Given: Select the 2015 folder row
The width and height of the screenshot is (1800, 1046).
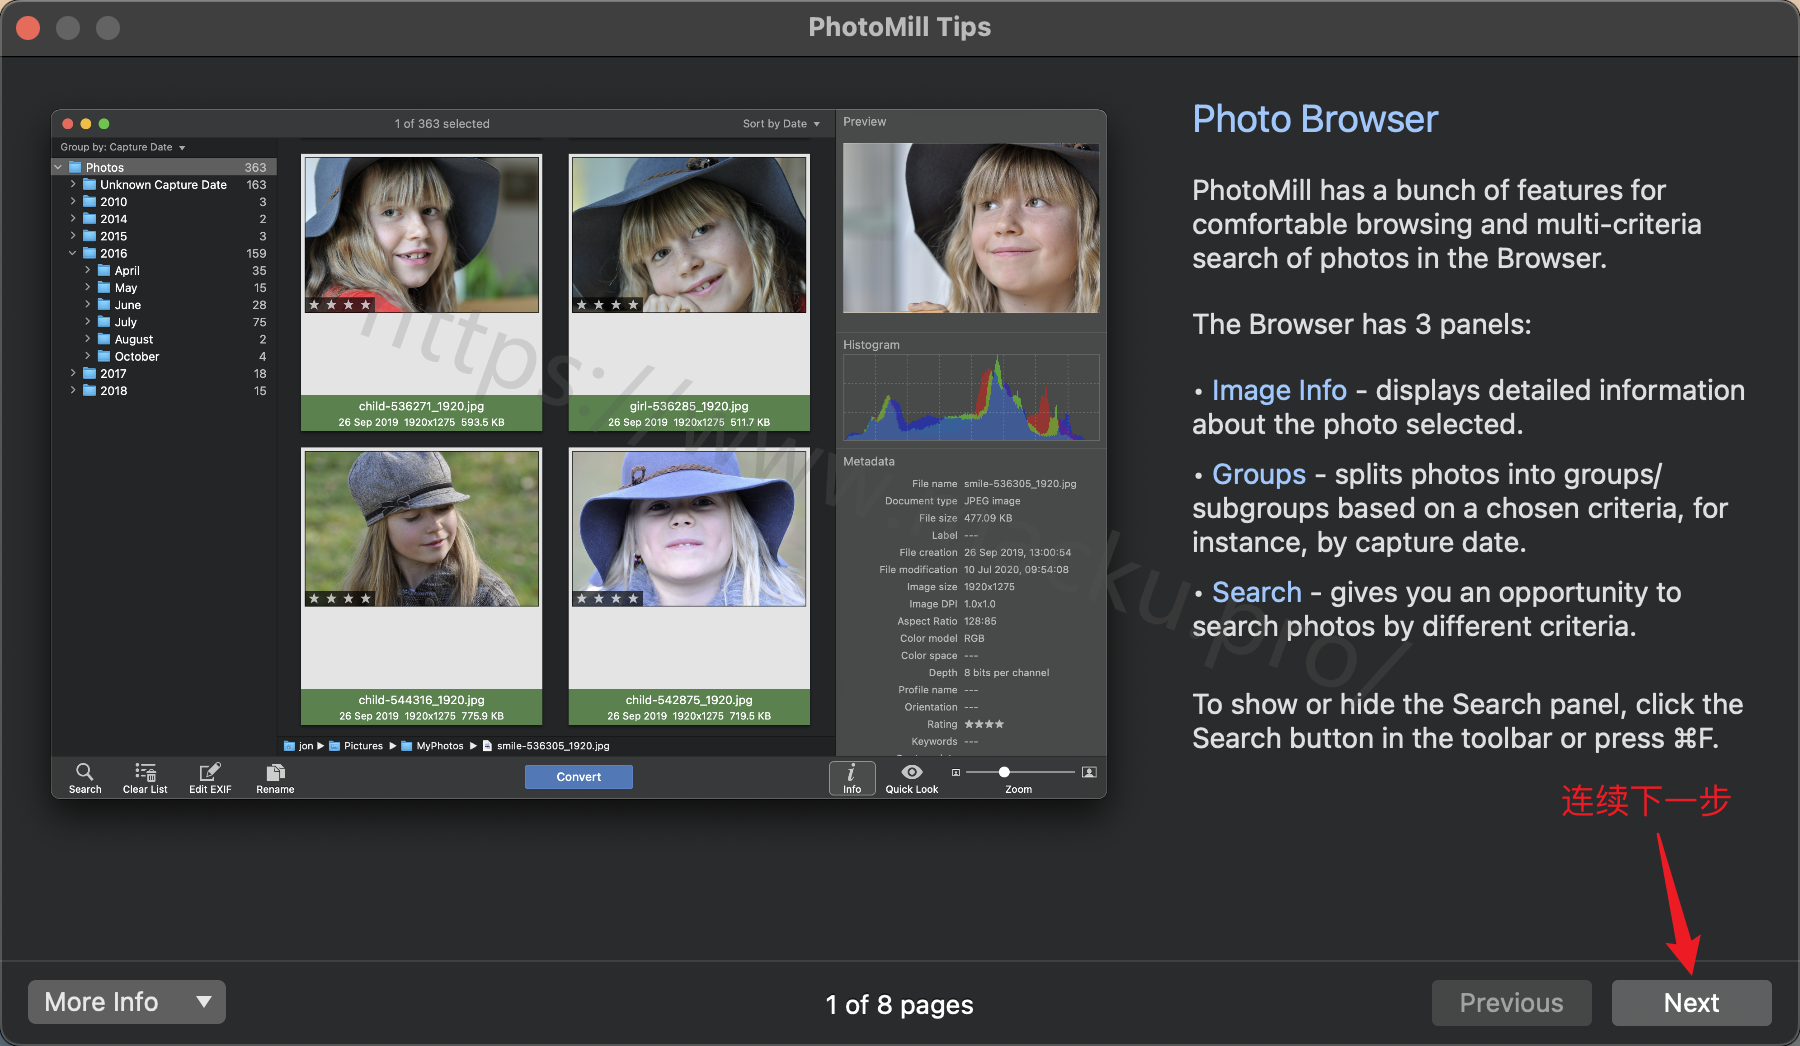Looking at the screenshot, I should pyautogui.click(x=165, y=237).
